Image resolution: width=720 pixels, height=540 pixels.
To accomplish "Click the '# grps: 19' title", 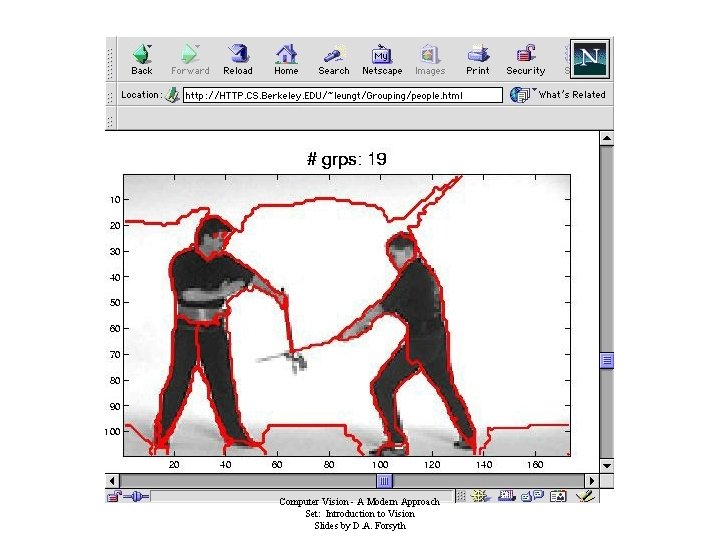I will [347, 159].
